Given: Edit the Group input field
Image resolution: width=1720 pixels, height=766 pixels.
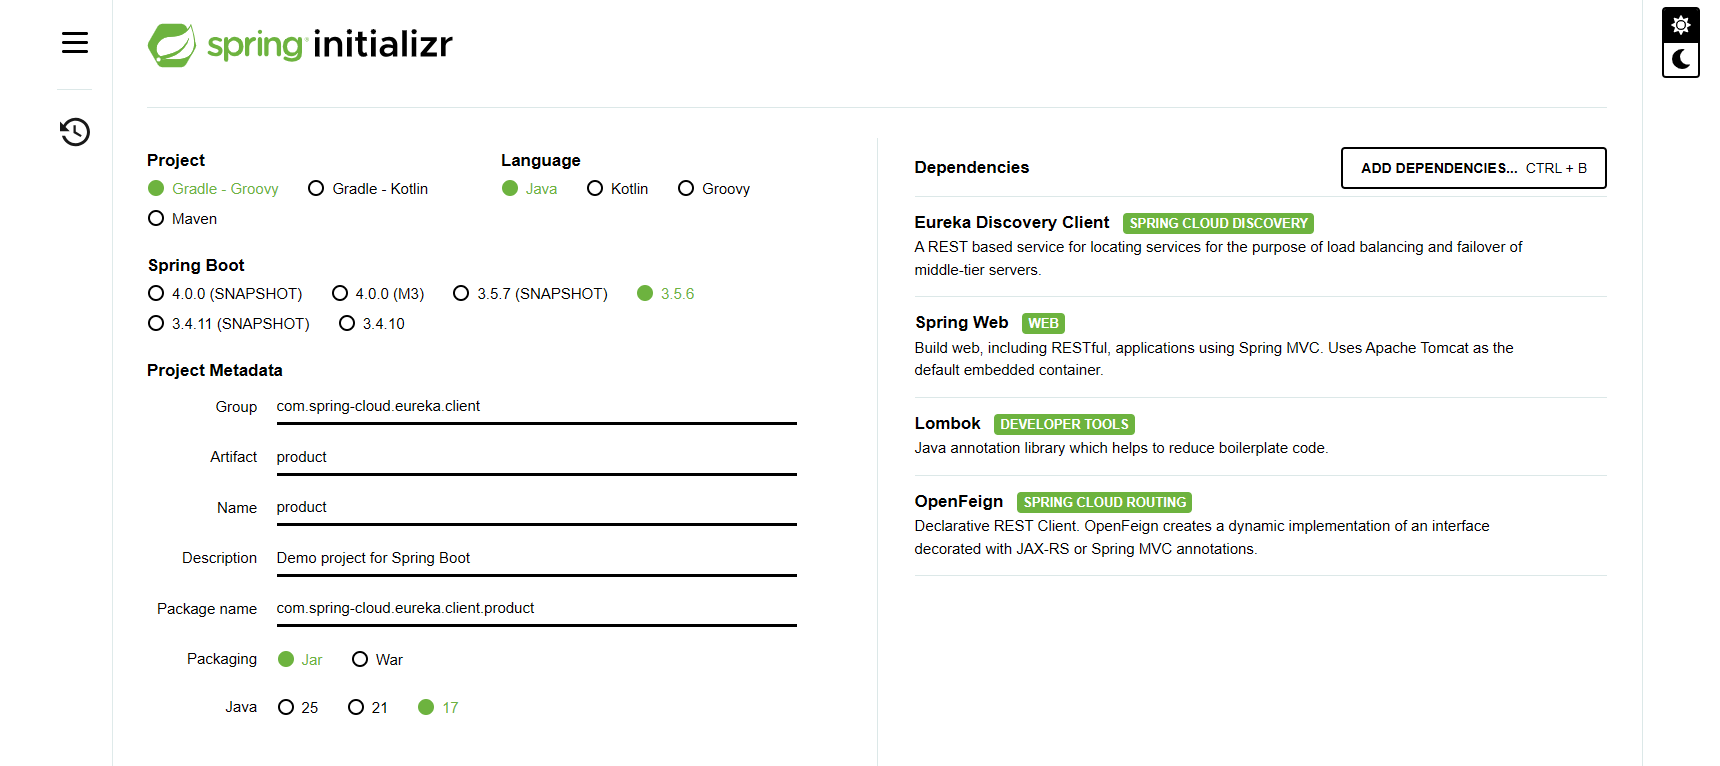Looking at the screenshot, I should coord(537,406).
